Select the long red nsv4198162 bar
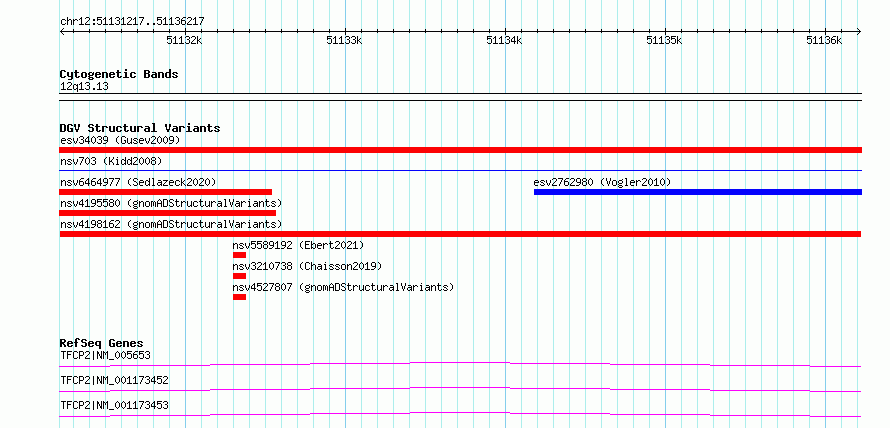The width and height of the screenshot is (890, 428). pos(460,234)
